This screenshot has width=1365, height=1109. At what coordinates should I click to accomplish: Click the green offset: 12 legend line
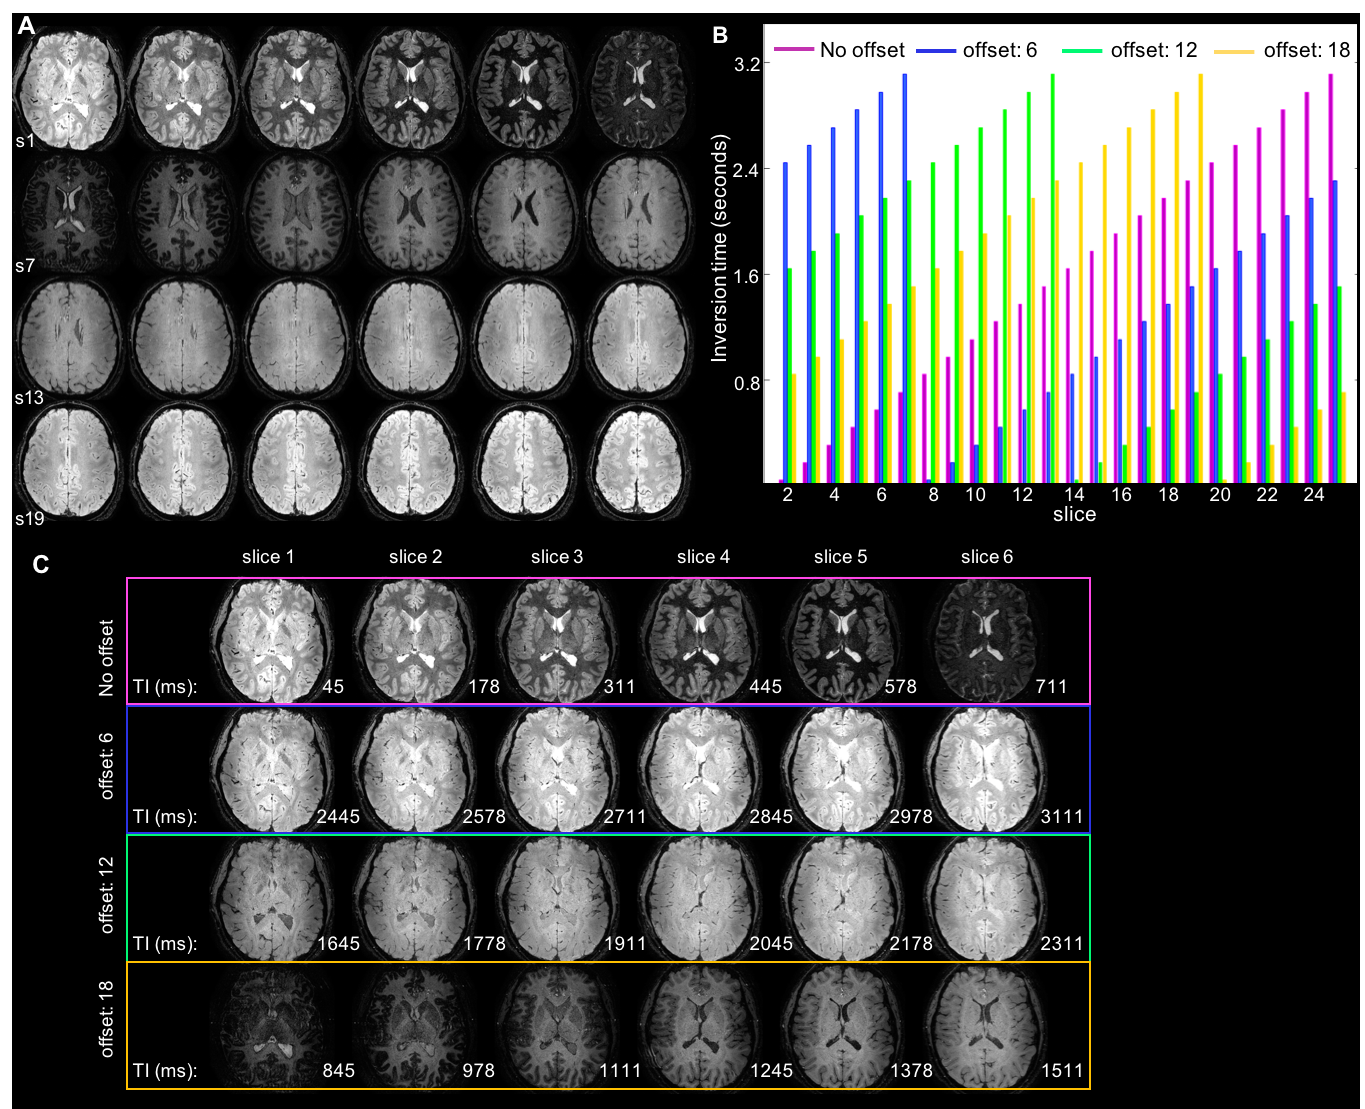pyautogui.click(x=1082, y=50)
